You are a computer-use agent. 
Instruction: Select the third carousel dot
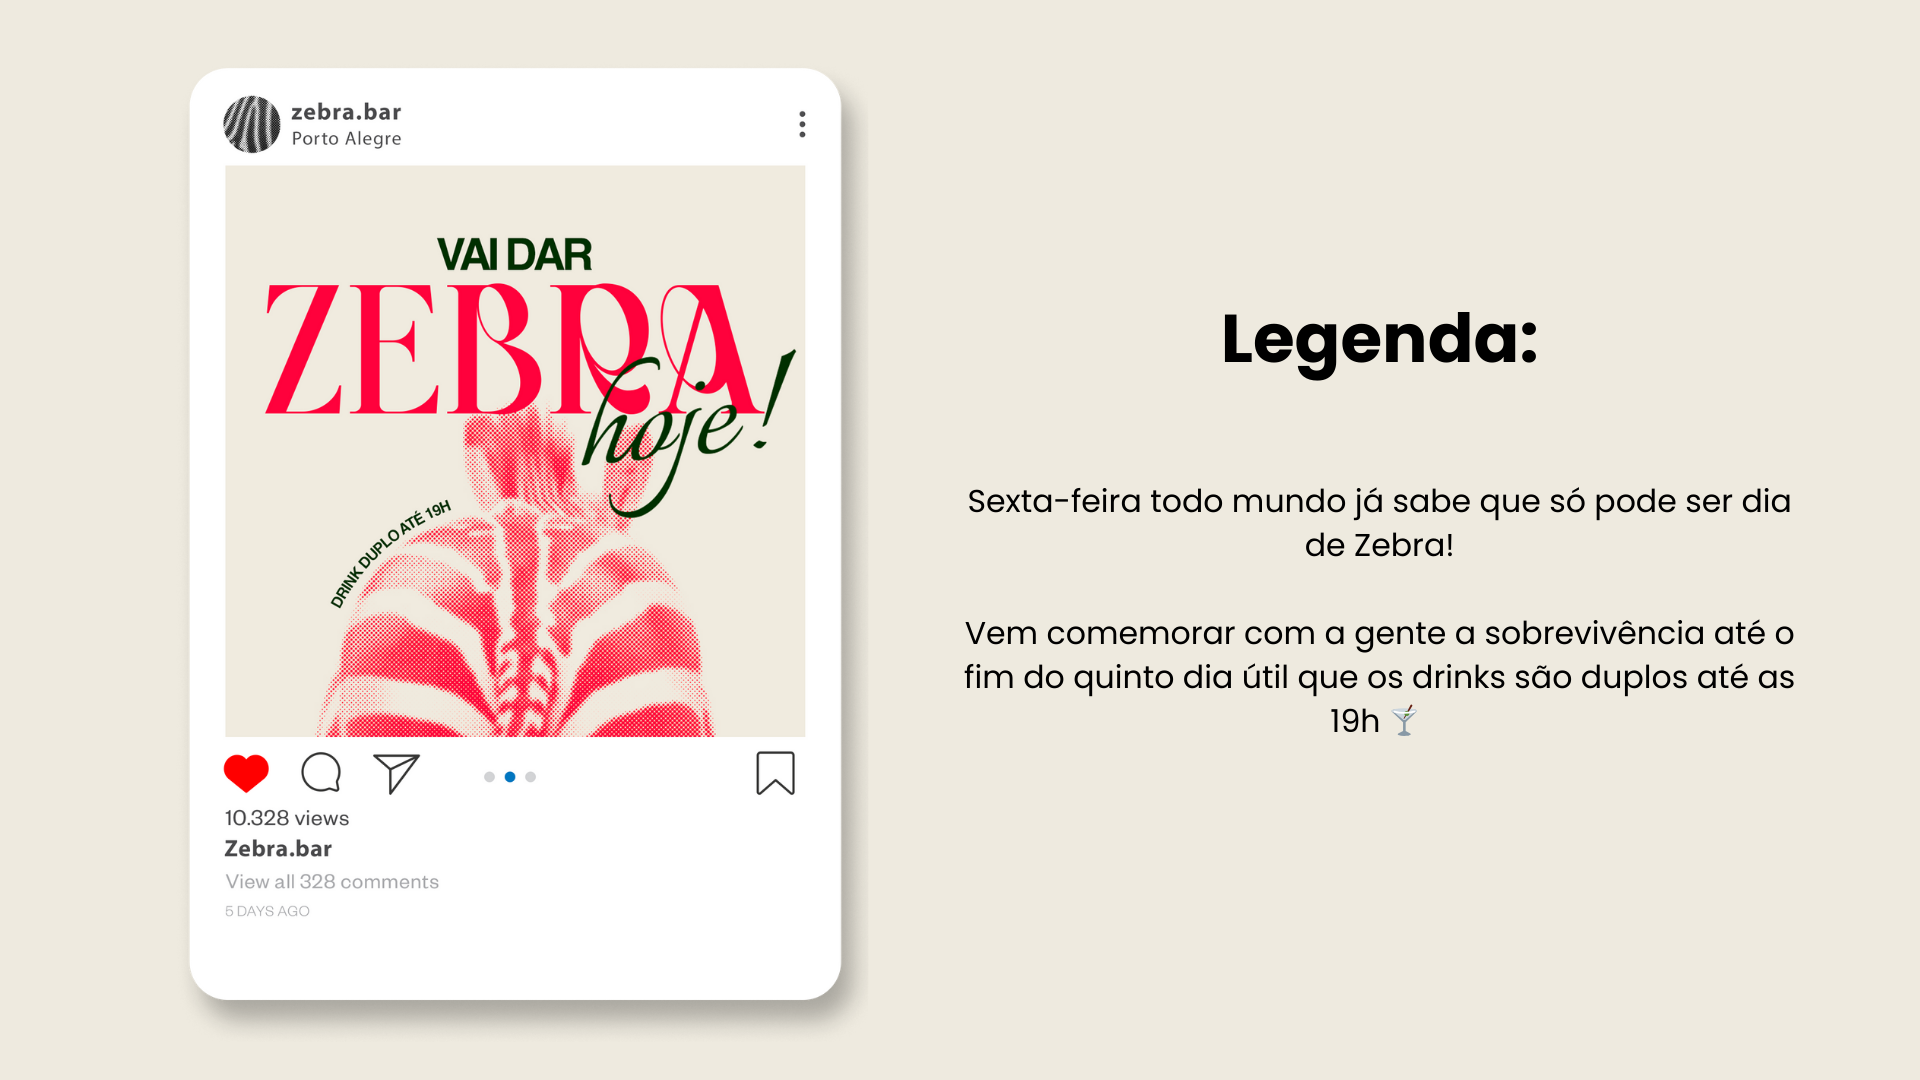(x=531, y=777)
